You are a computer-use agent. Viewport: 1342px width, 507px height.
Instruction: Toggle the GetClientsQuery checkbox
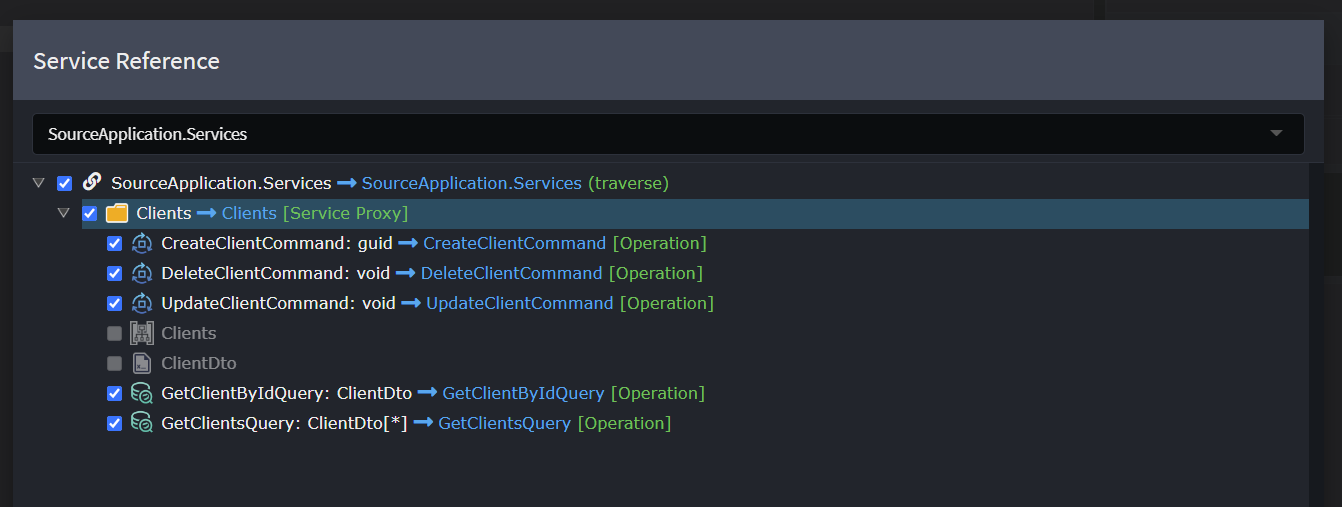pyautogui.click(x=114, y=423)
